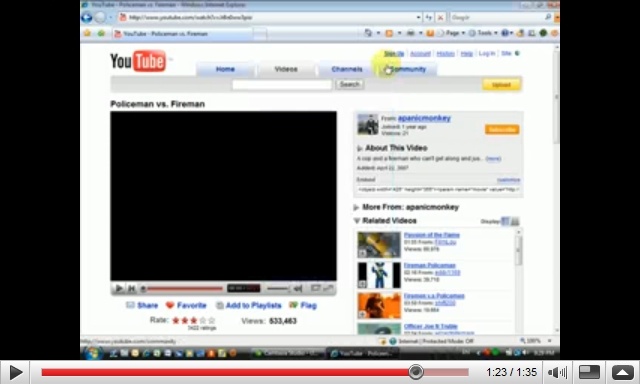The image size is (640, 384).
Task: Click the YouTube logo
Action: tap(138, 61)
